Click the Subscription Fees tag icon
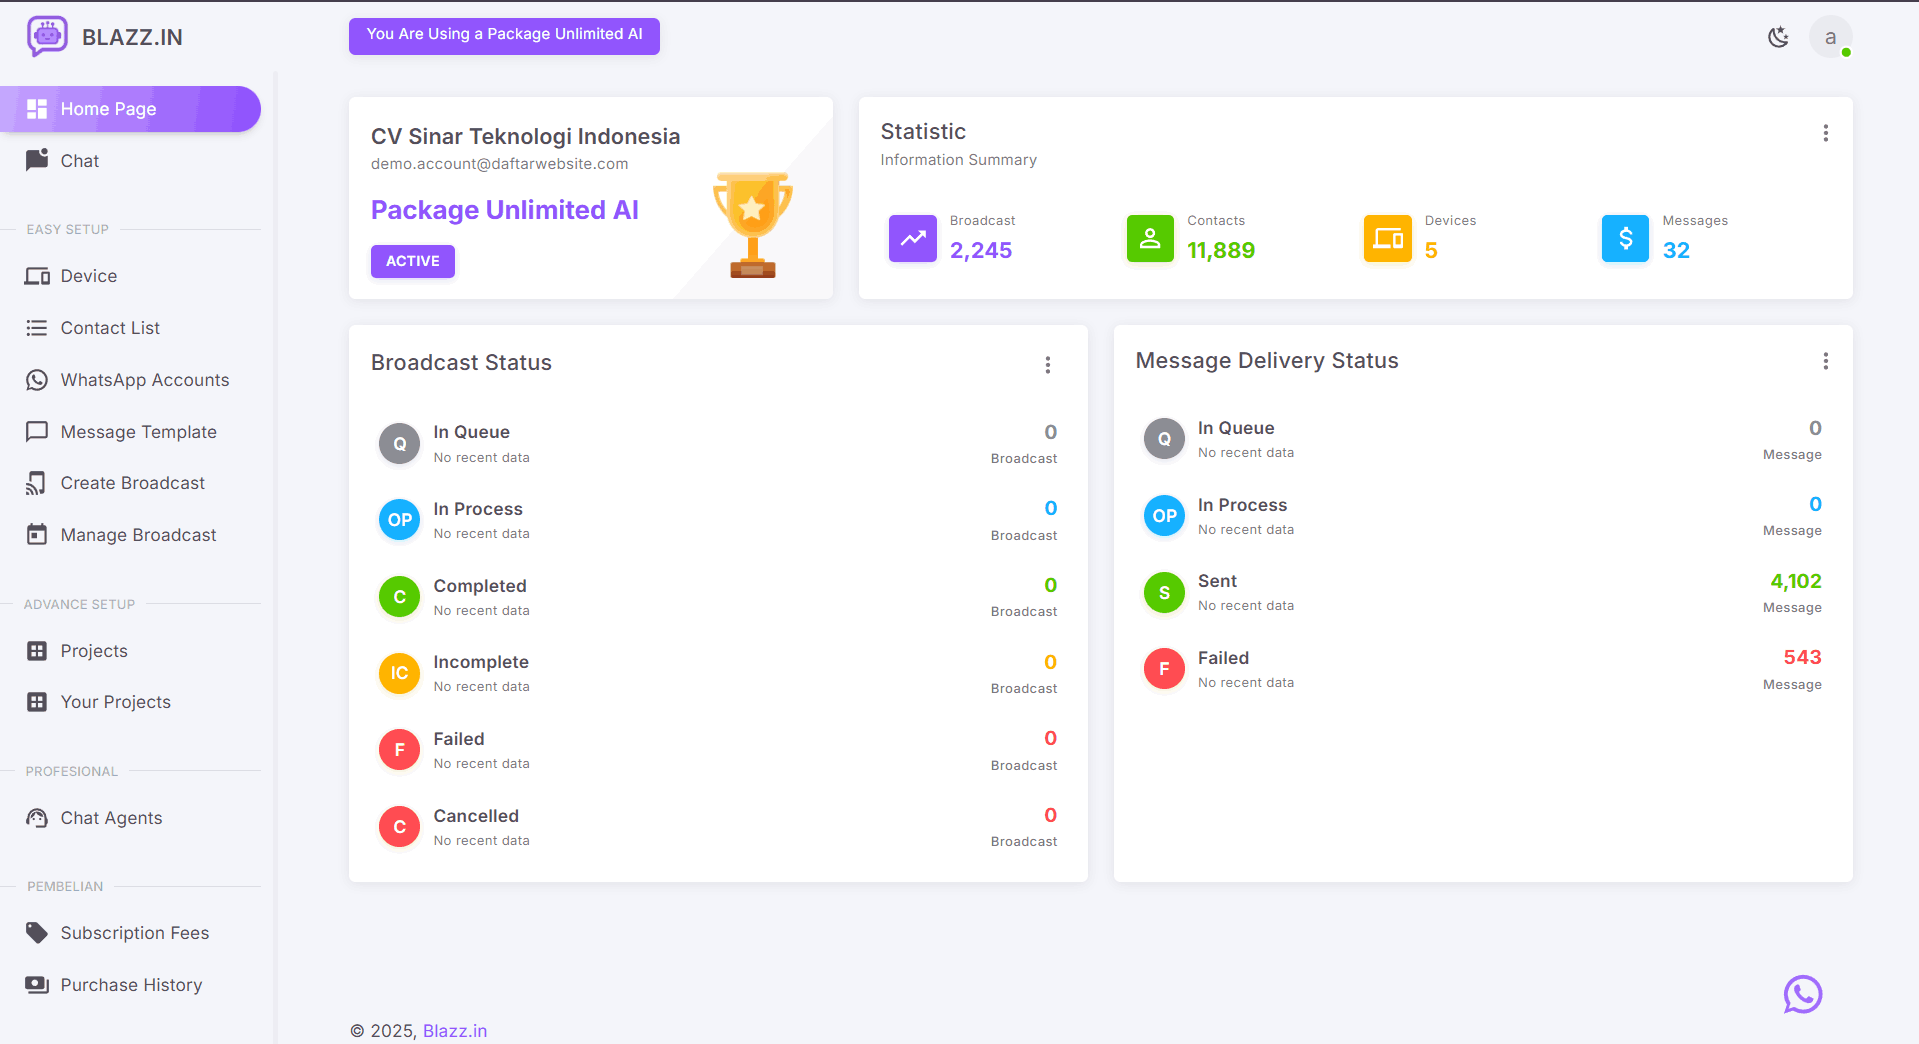 click(x=37, y=933)
